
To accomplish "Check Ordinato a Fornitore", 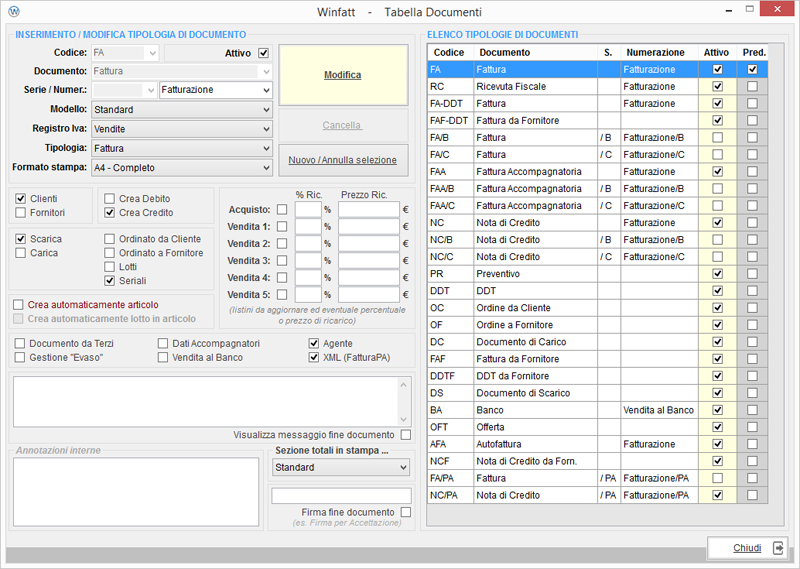I will 109,253.
